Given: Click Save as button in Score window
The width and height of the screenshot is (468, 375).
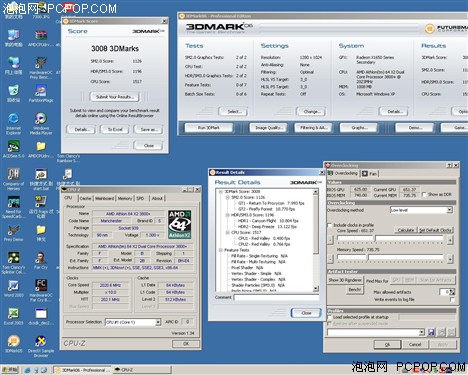Looking at the screenshot, I should (x=149, y=129).
